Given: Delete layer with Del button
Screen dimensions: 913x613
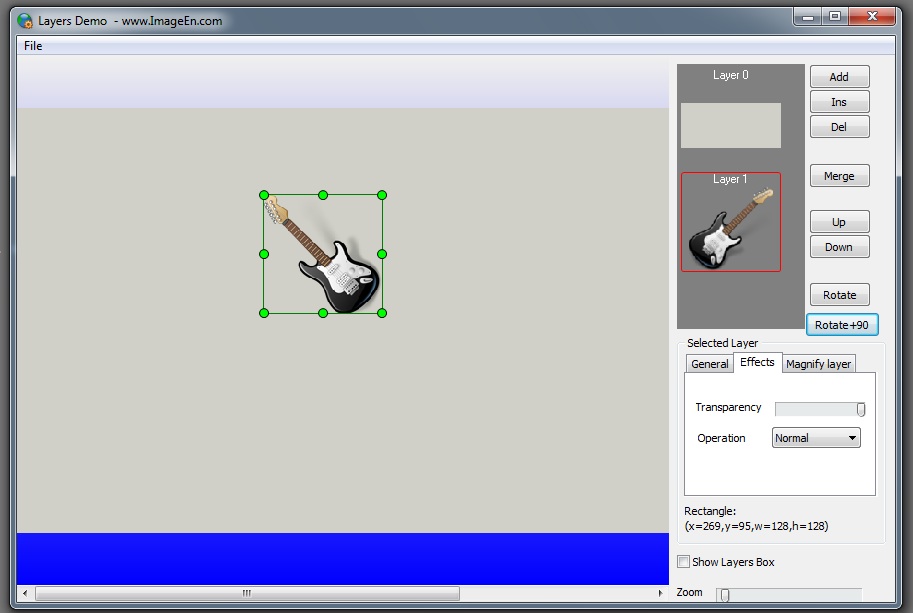Looking at the screenshot, I should 839,127.
